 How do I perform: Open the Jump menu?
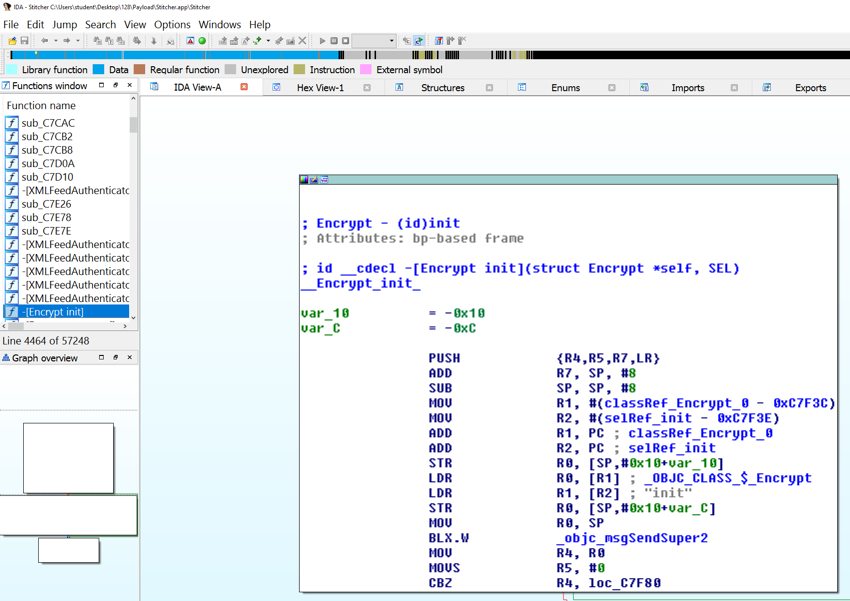click(x=64, y=24)
